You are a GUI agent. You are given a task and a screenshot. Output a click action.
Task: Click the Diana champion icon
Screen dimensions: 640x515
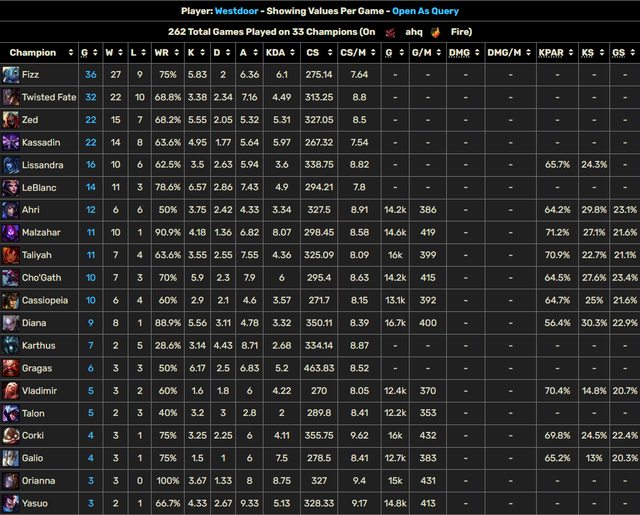click(x=10, y=322)
